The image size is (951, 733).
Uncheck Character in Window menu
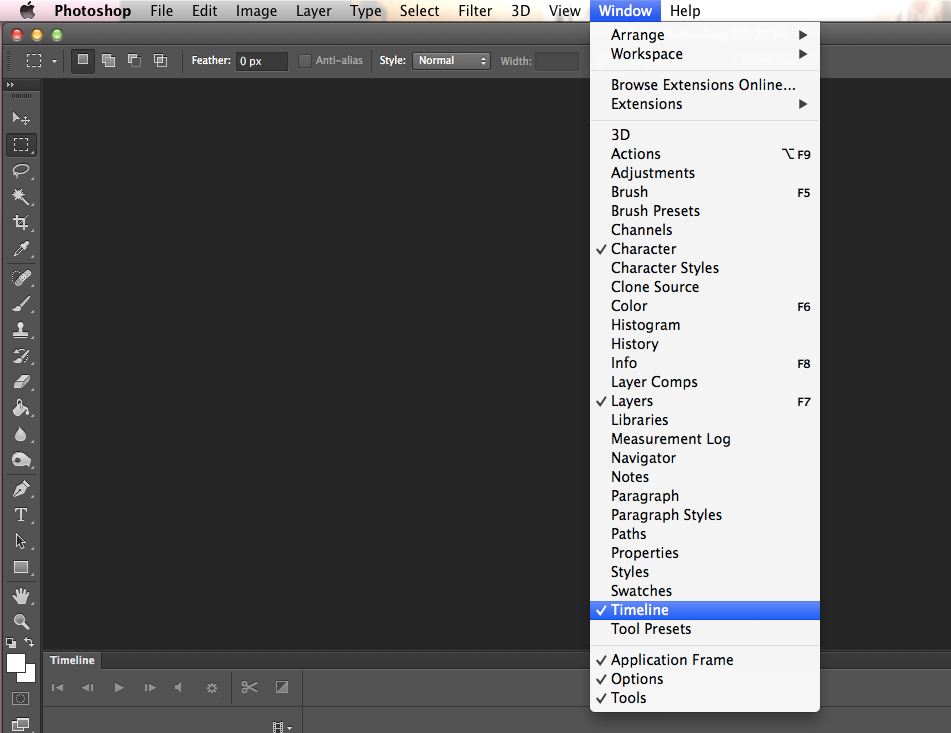(x=705, y=249)
